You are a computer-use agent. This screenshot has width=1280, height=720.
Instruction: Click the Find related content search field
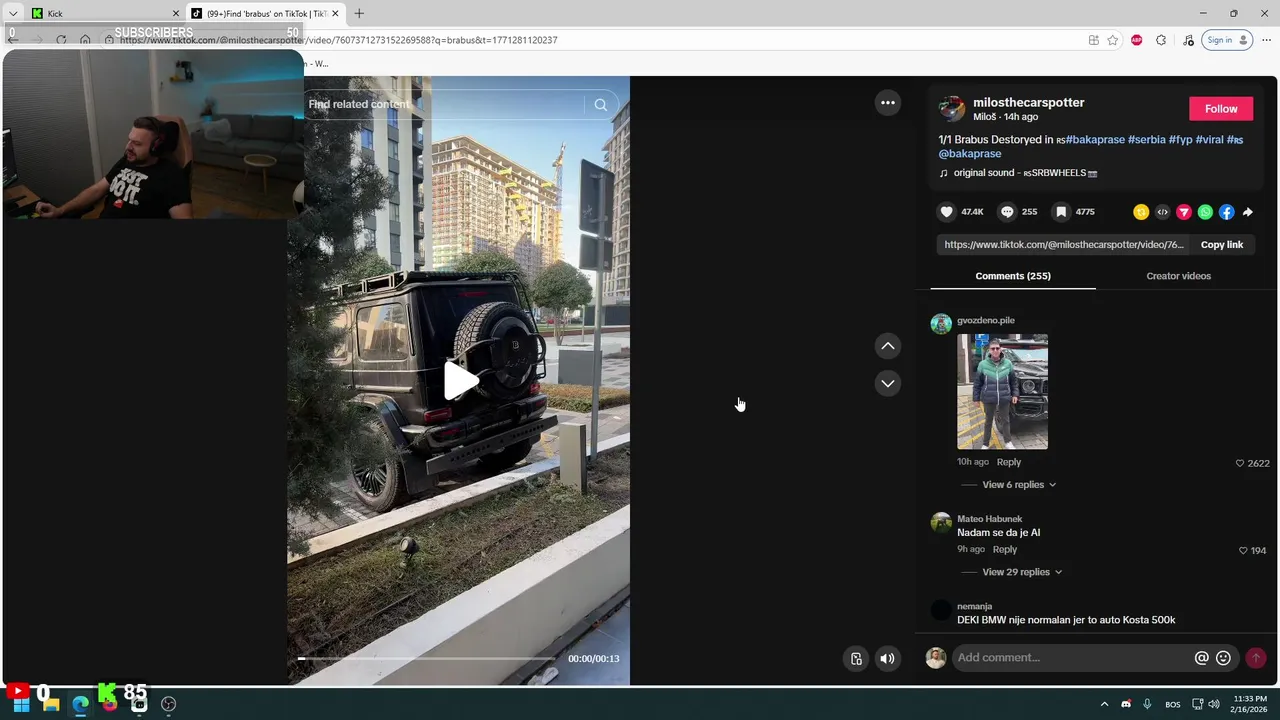click(445, 104)
